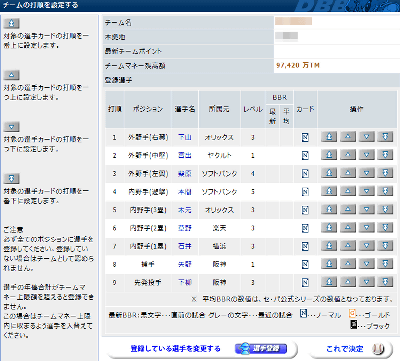This screenshot has height=361, width=400.
Task: Send batting order 1 player to the bottom
Action: [385, 137]
